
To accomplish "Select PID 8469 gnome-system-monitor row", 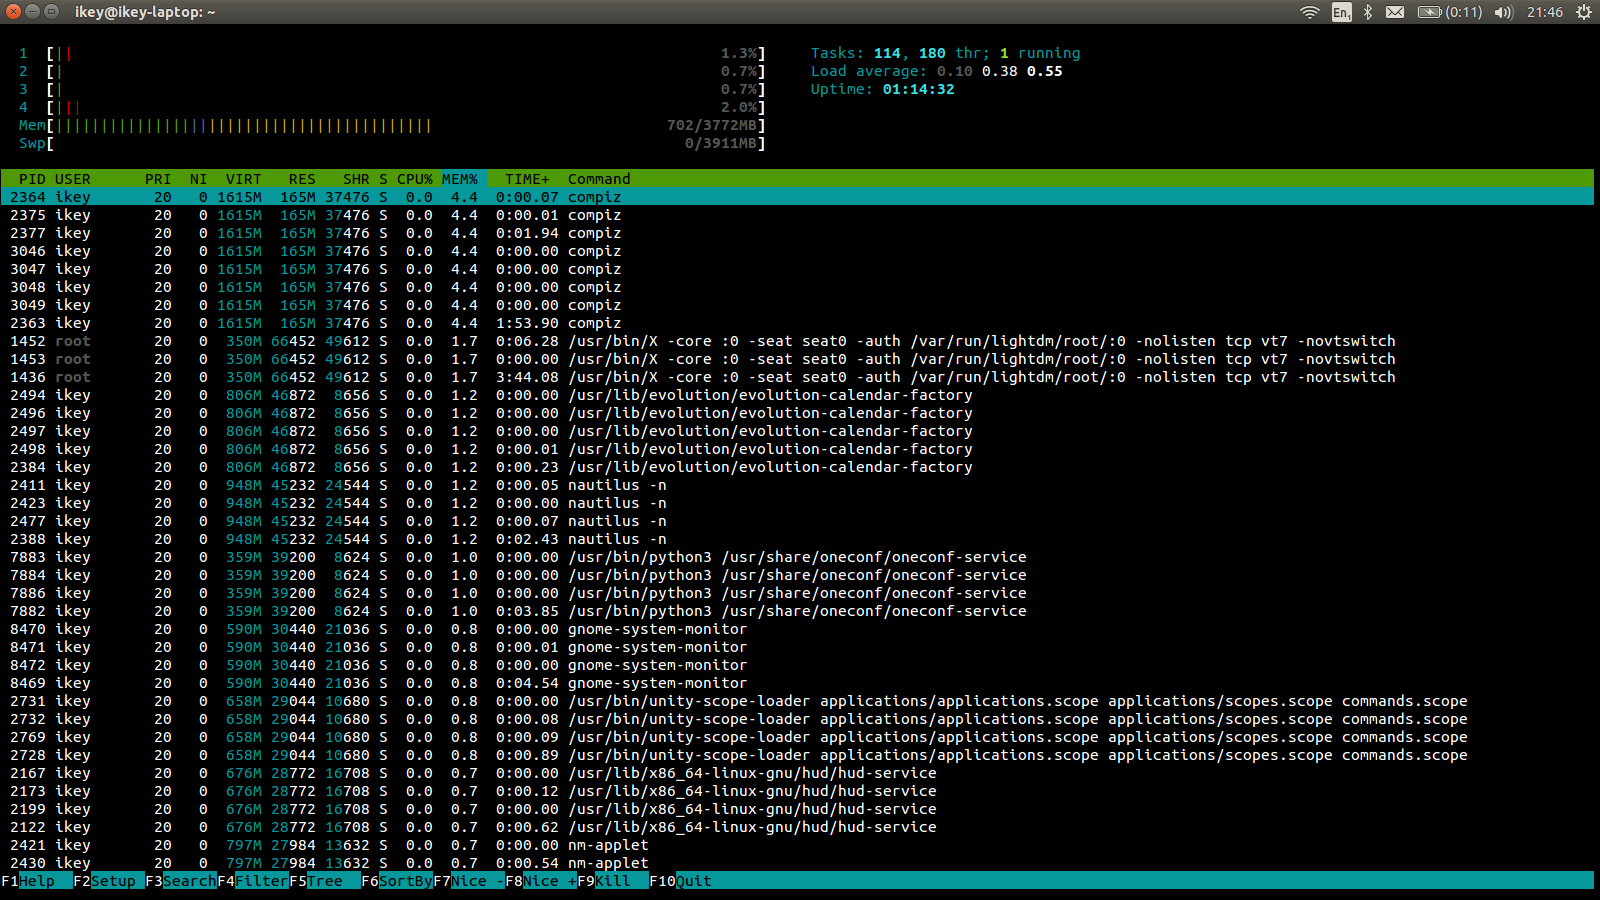I will 797,683.
